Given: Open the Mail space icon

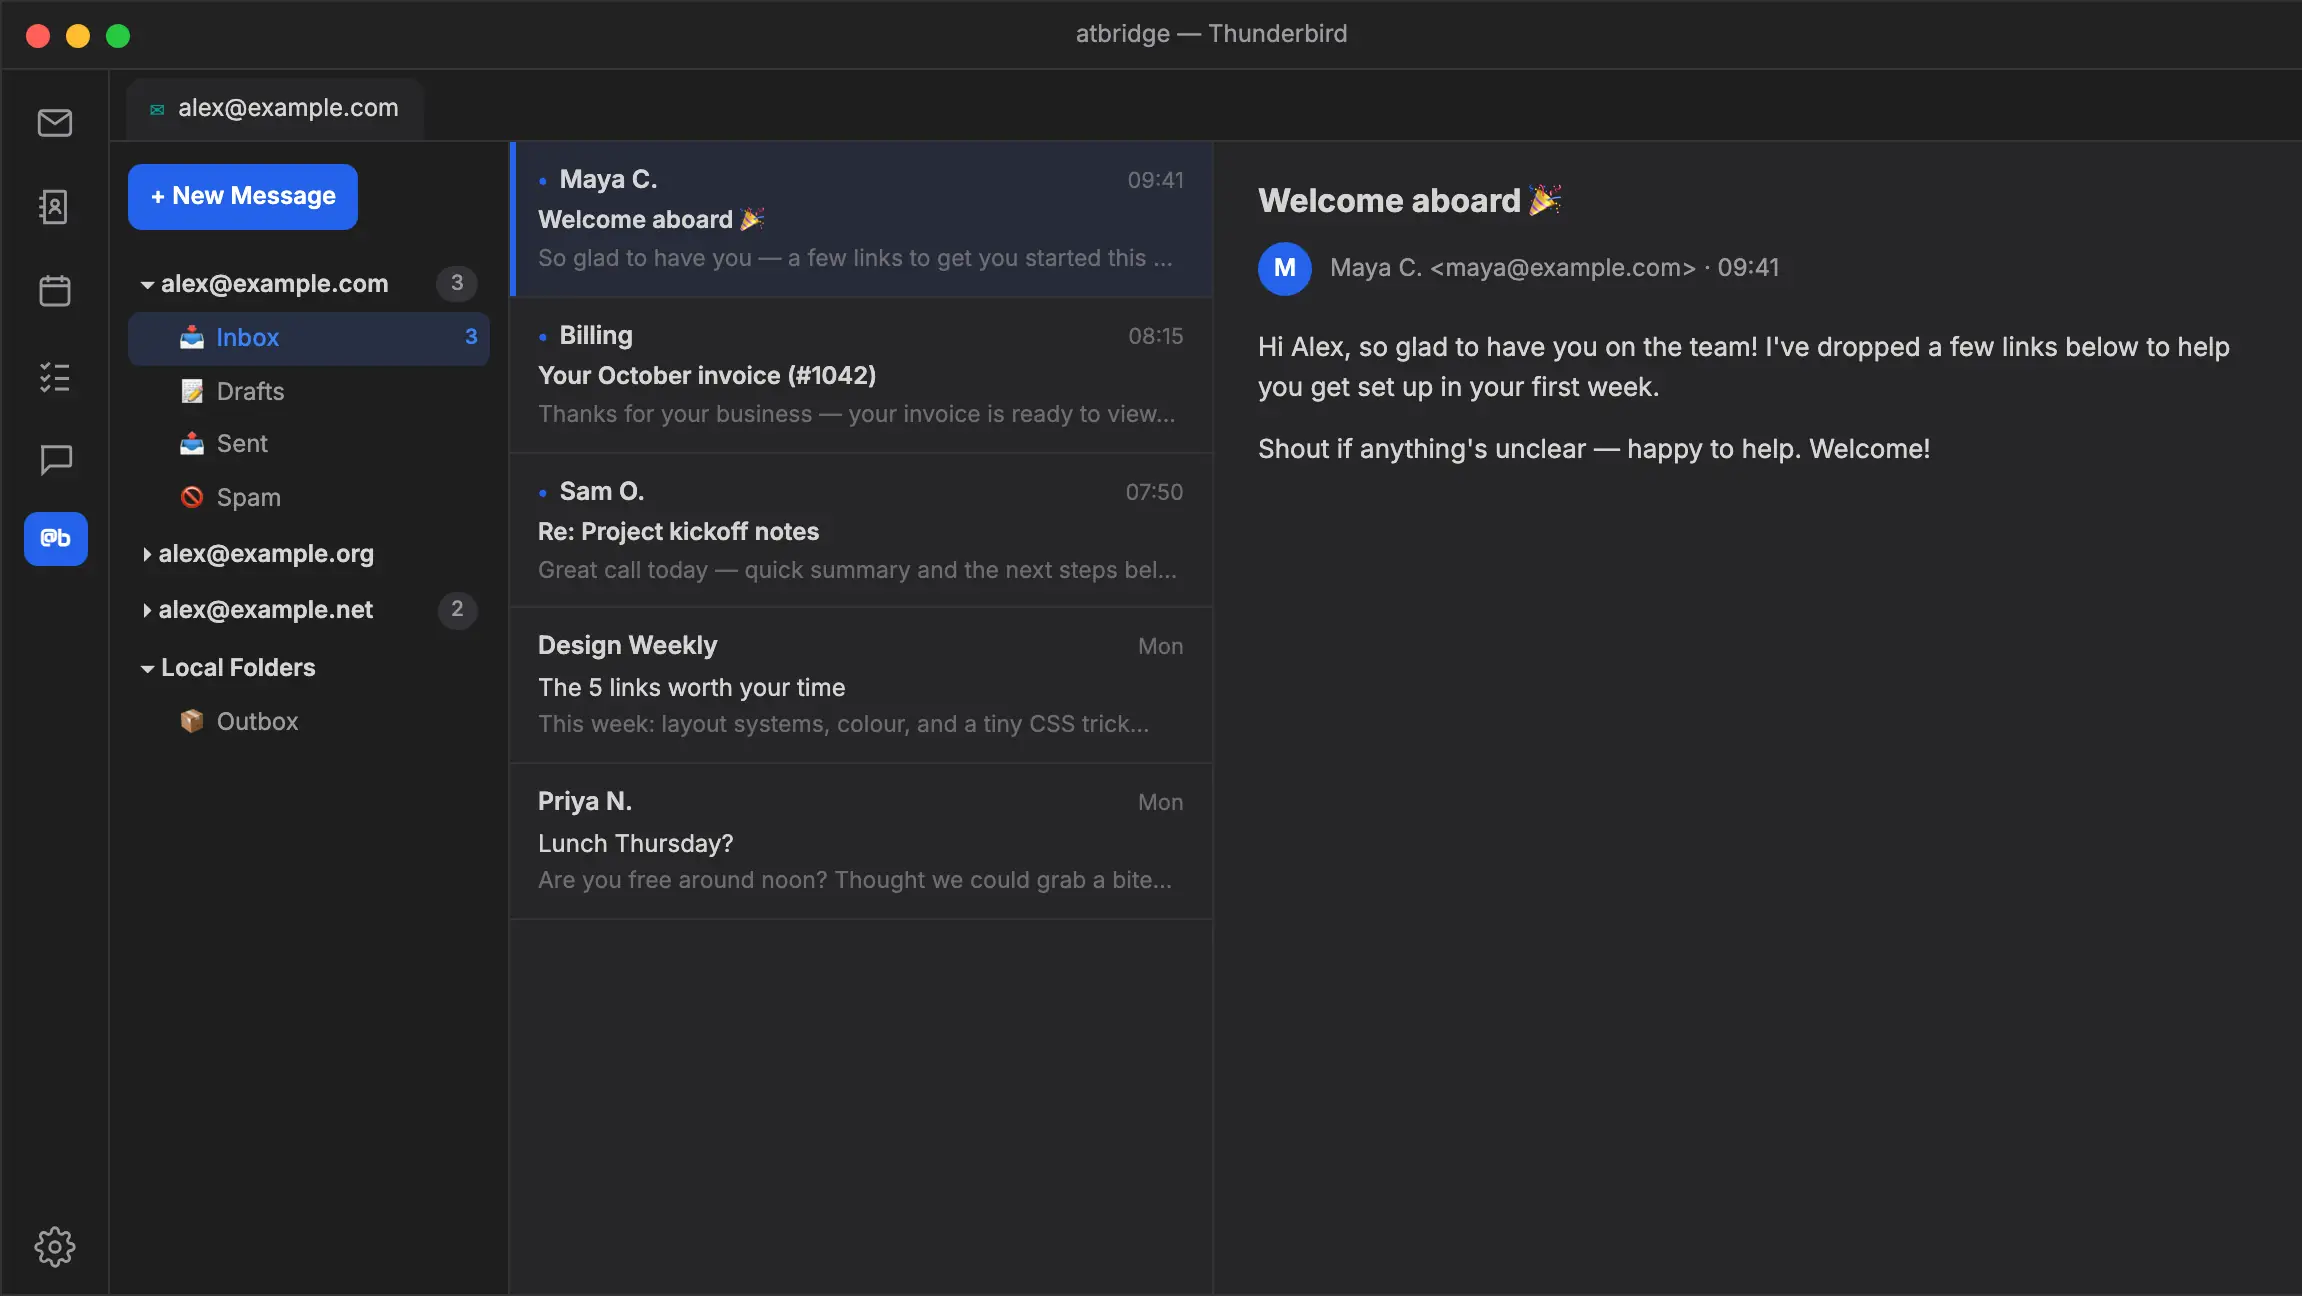Looking at the screenshot, I should click(55, 123).
